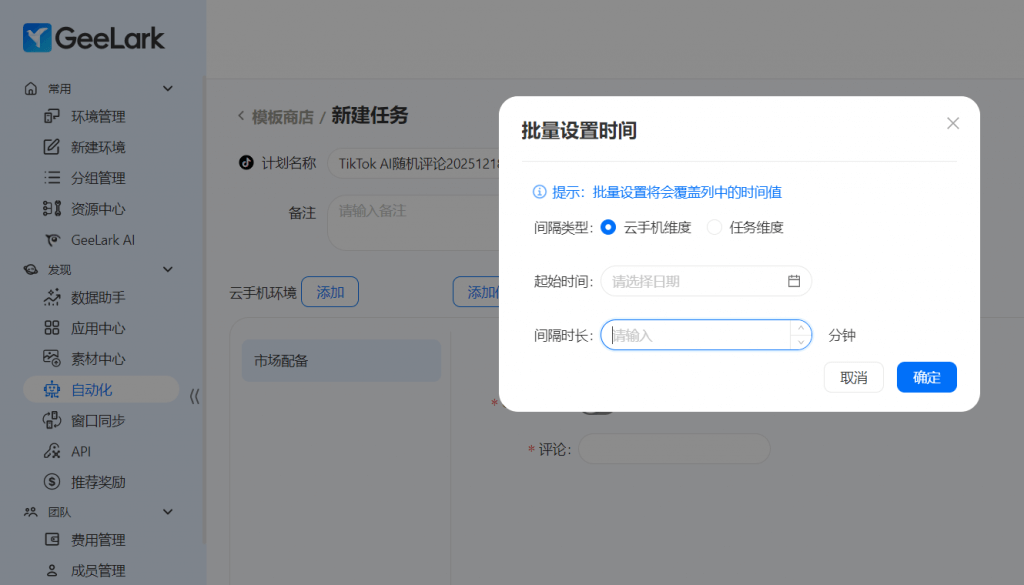Viewport: 1024px width, 585px height.
Task: Click the 数据助手 icon in sidebar
Action: click(52, 297)
